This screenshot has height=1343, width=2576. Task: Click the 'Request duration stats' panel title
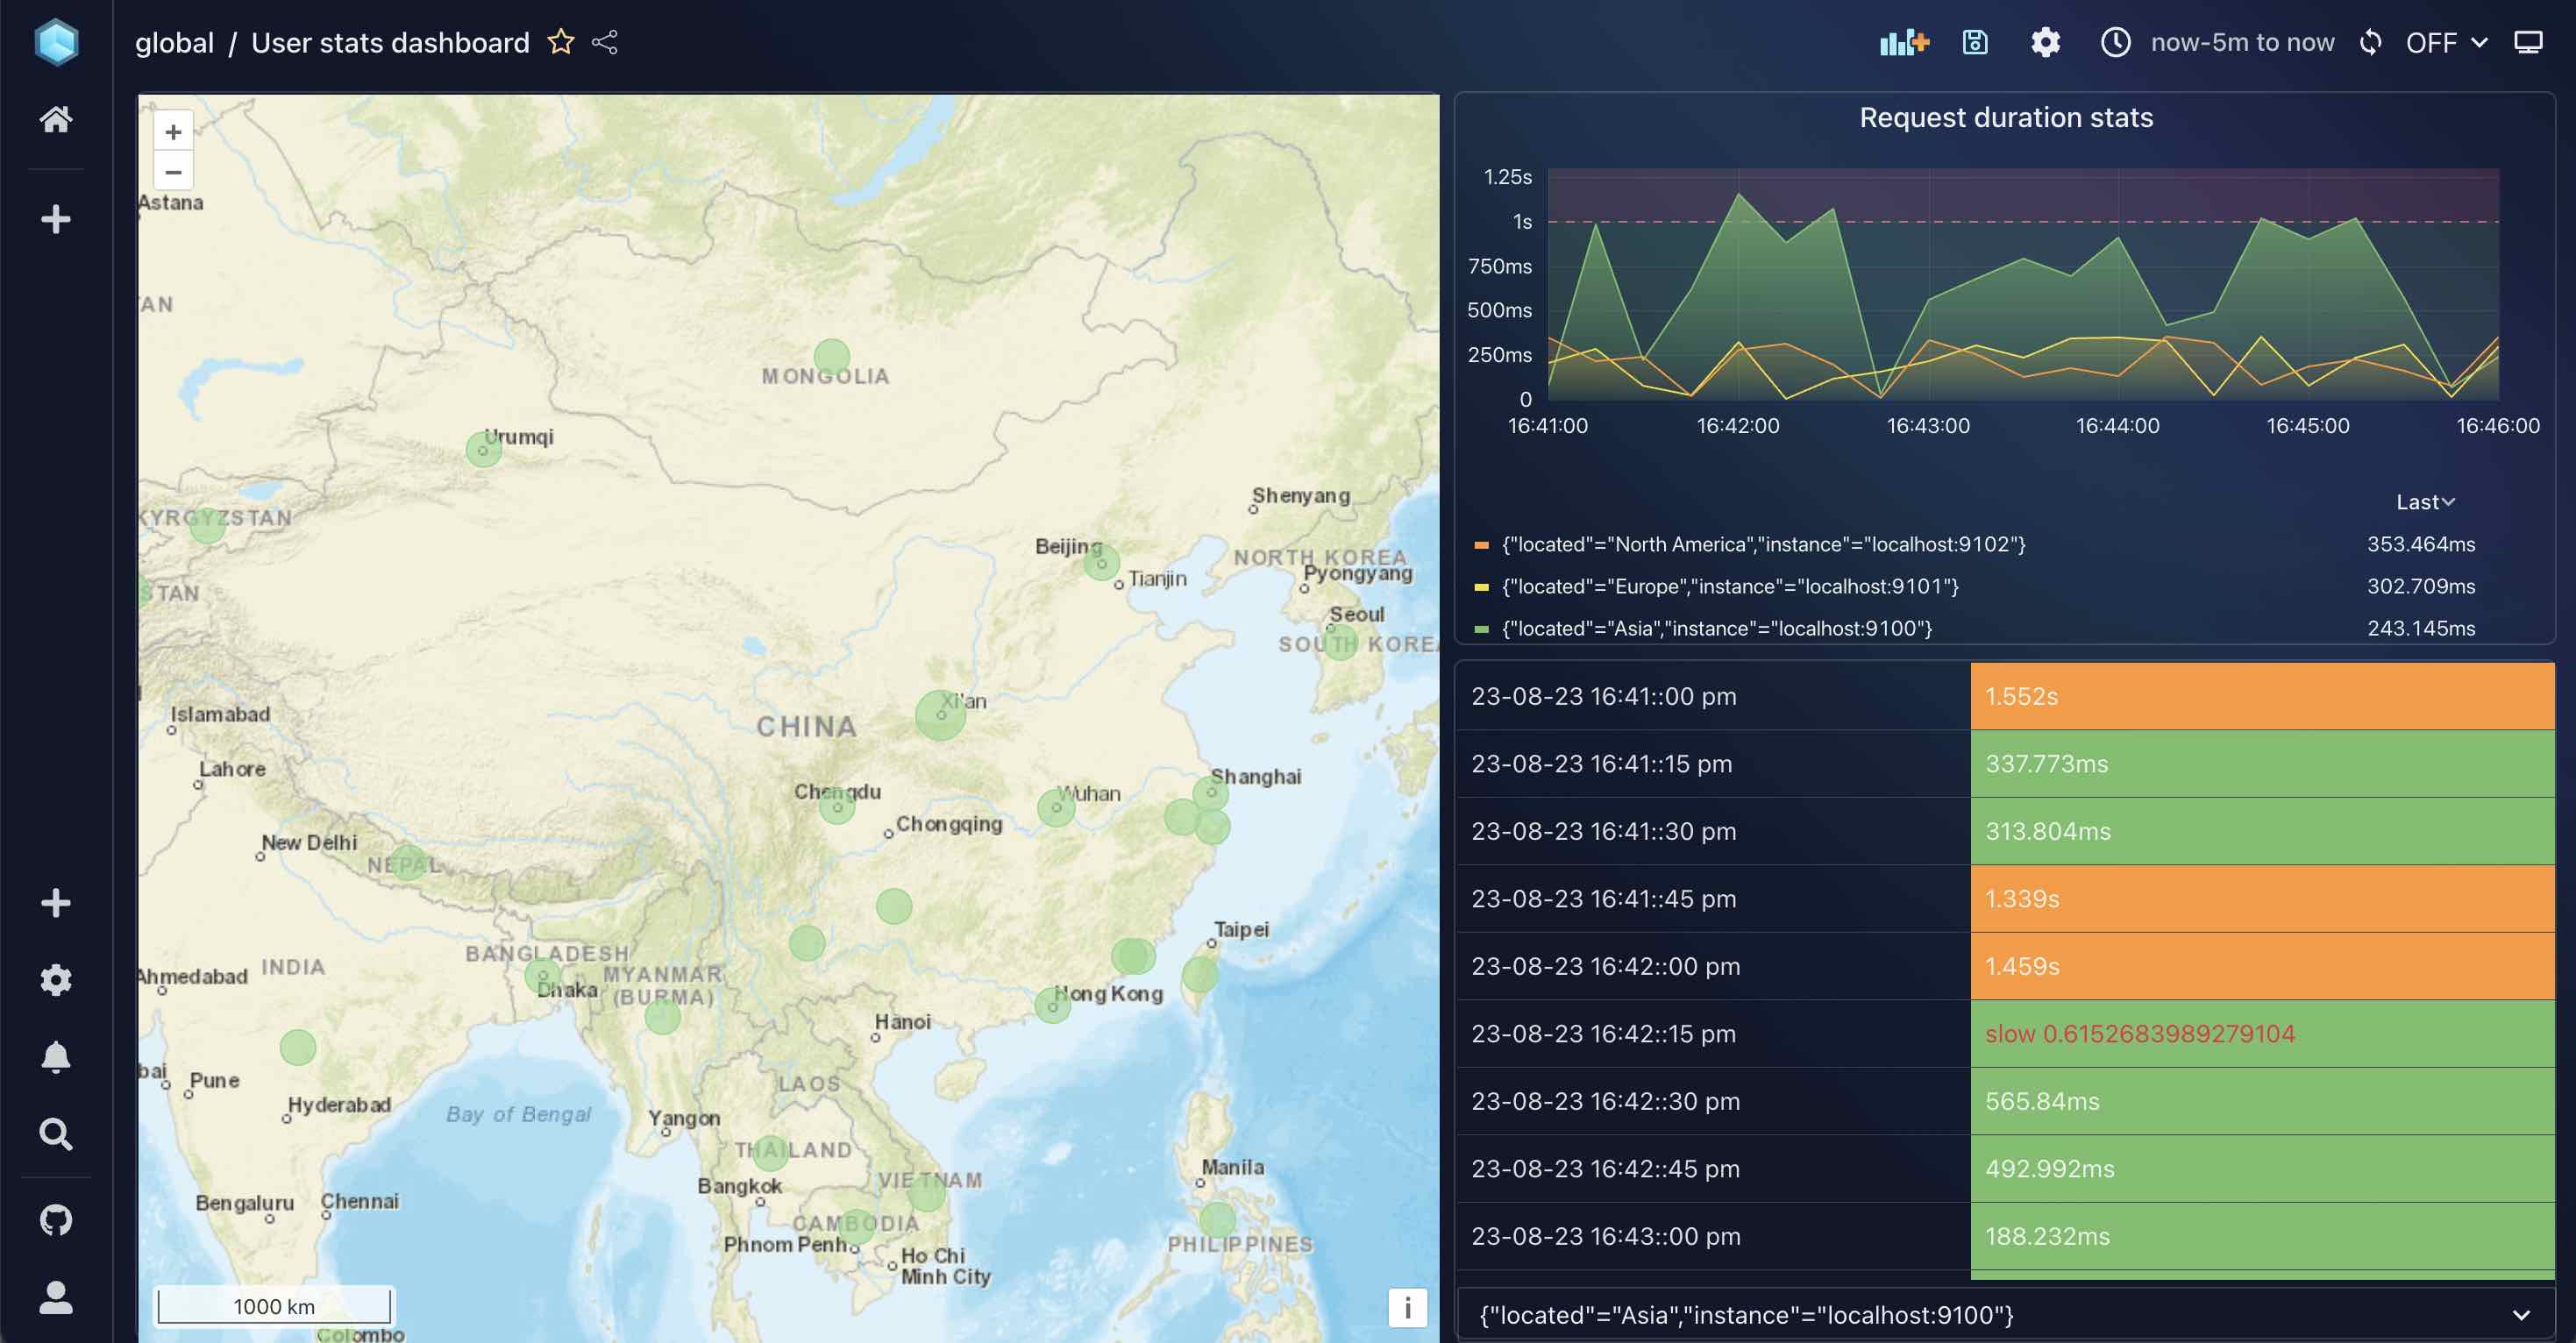(2006, 117)
